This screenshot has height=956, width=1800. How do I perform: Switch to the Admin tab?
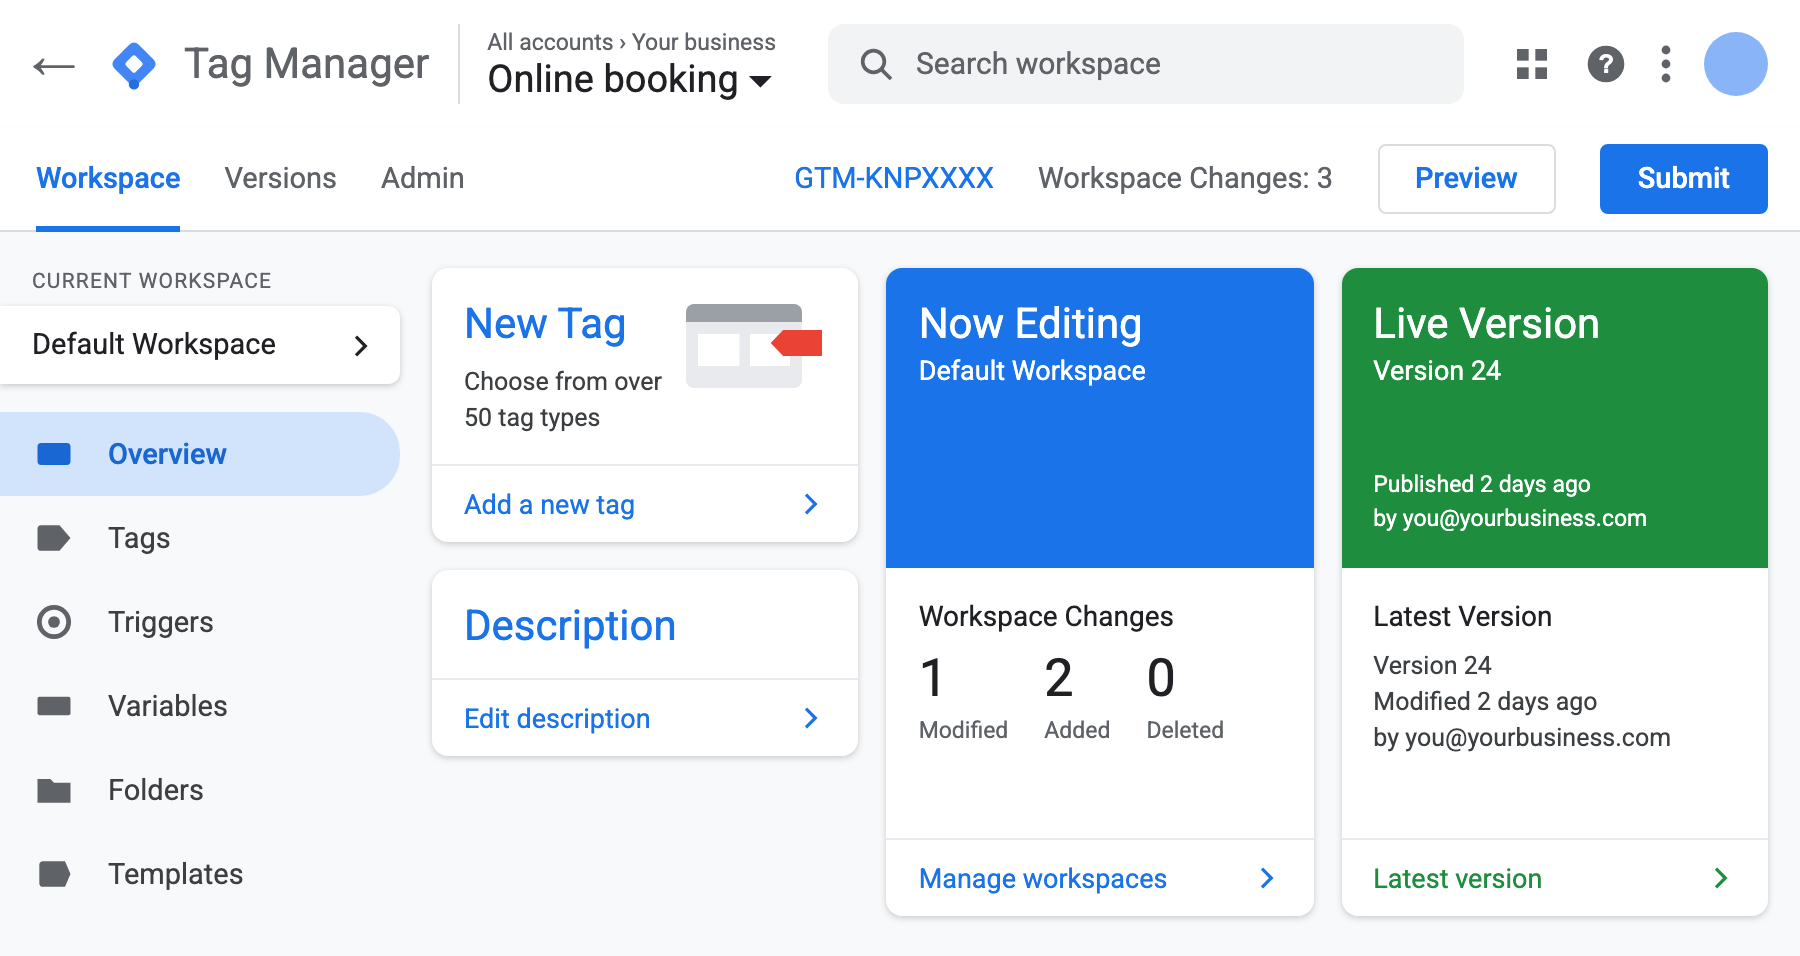423,178
